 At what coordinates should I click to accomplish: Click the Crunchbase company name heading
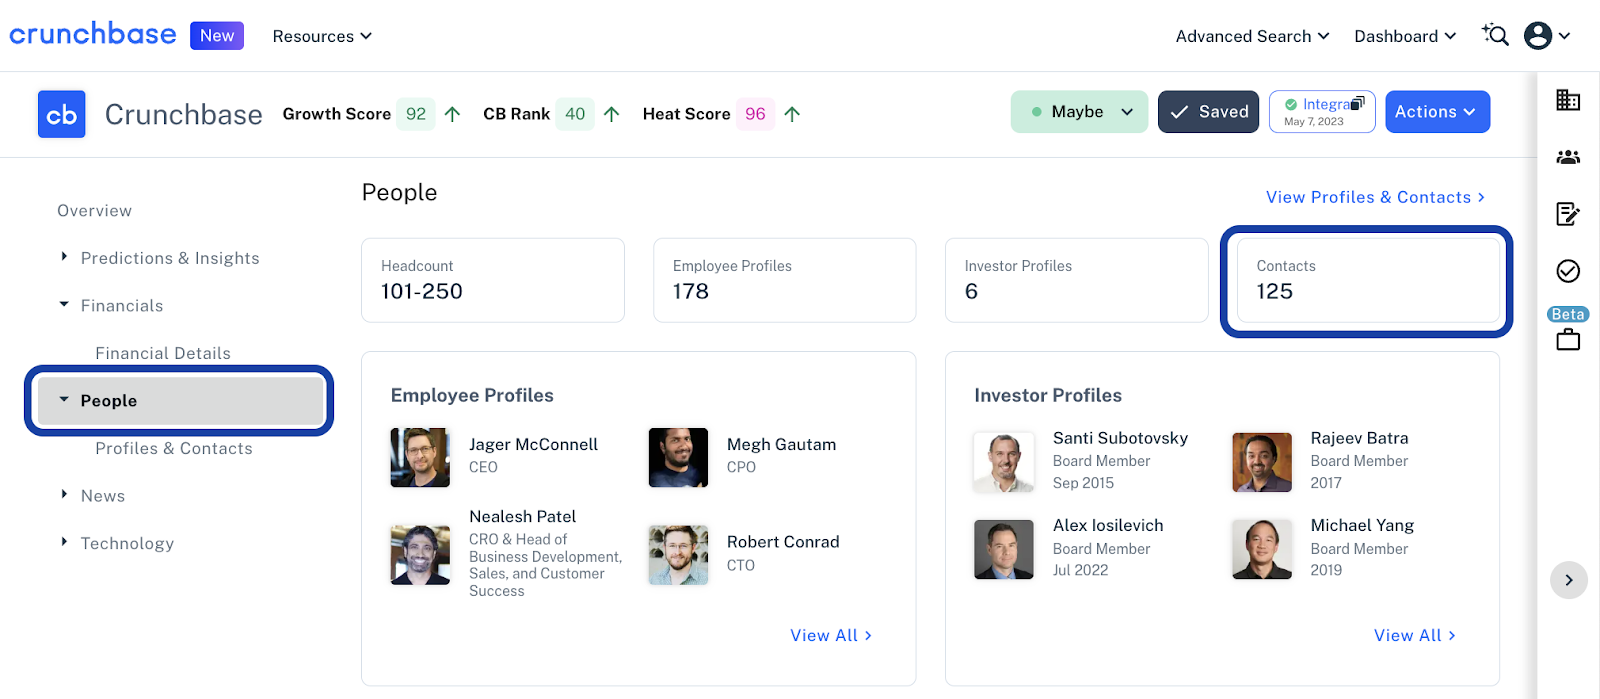point(184,115)
